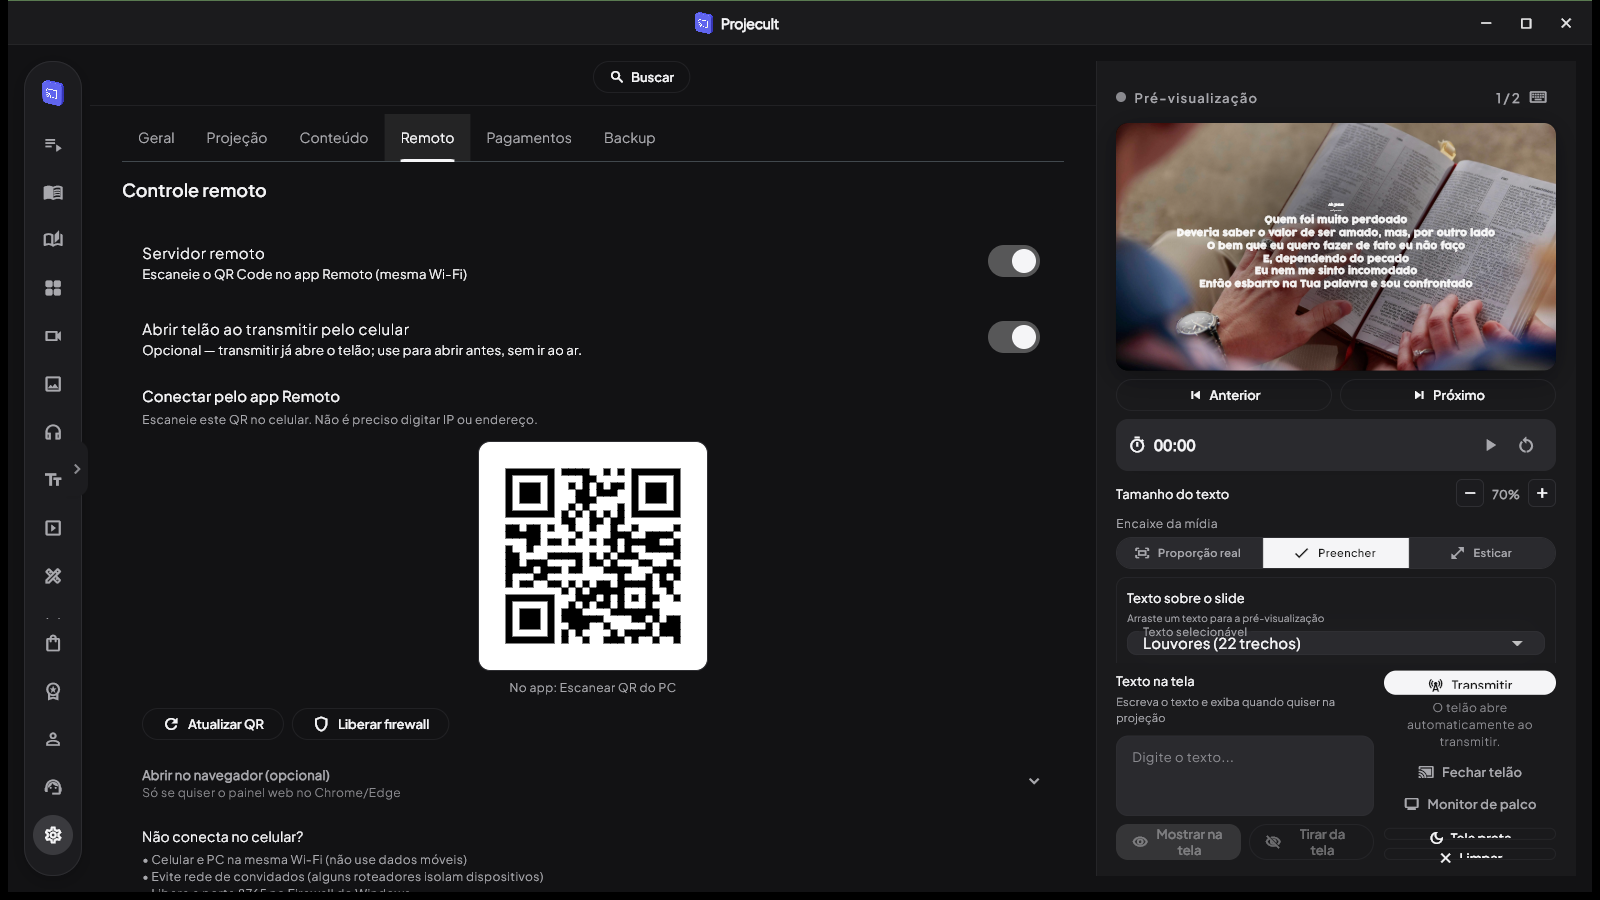Click the keyboard icon beside 1/2
Image resolution: width=1600 pixels, height=900 pixels.
tap(1538, 97)
